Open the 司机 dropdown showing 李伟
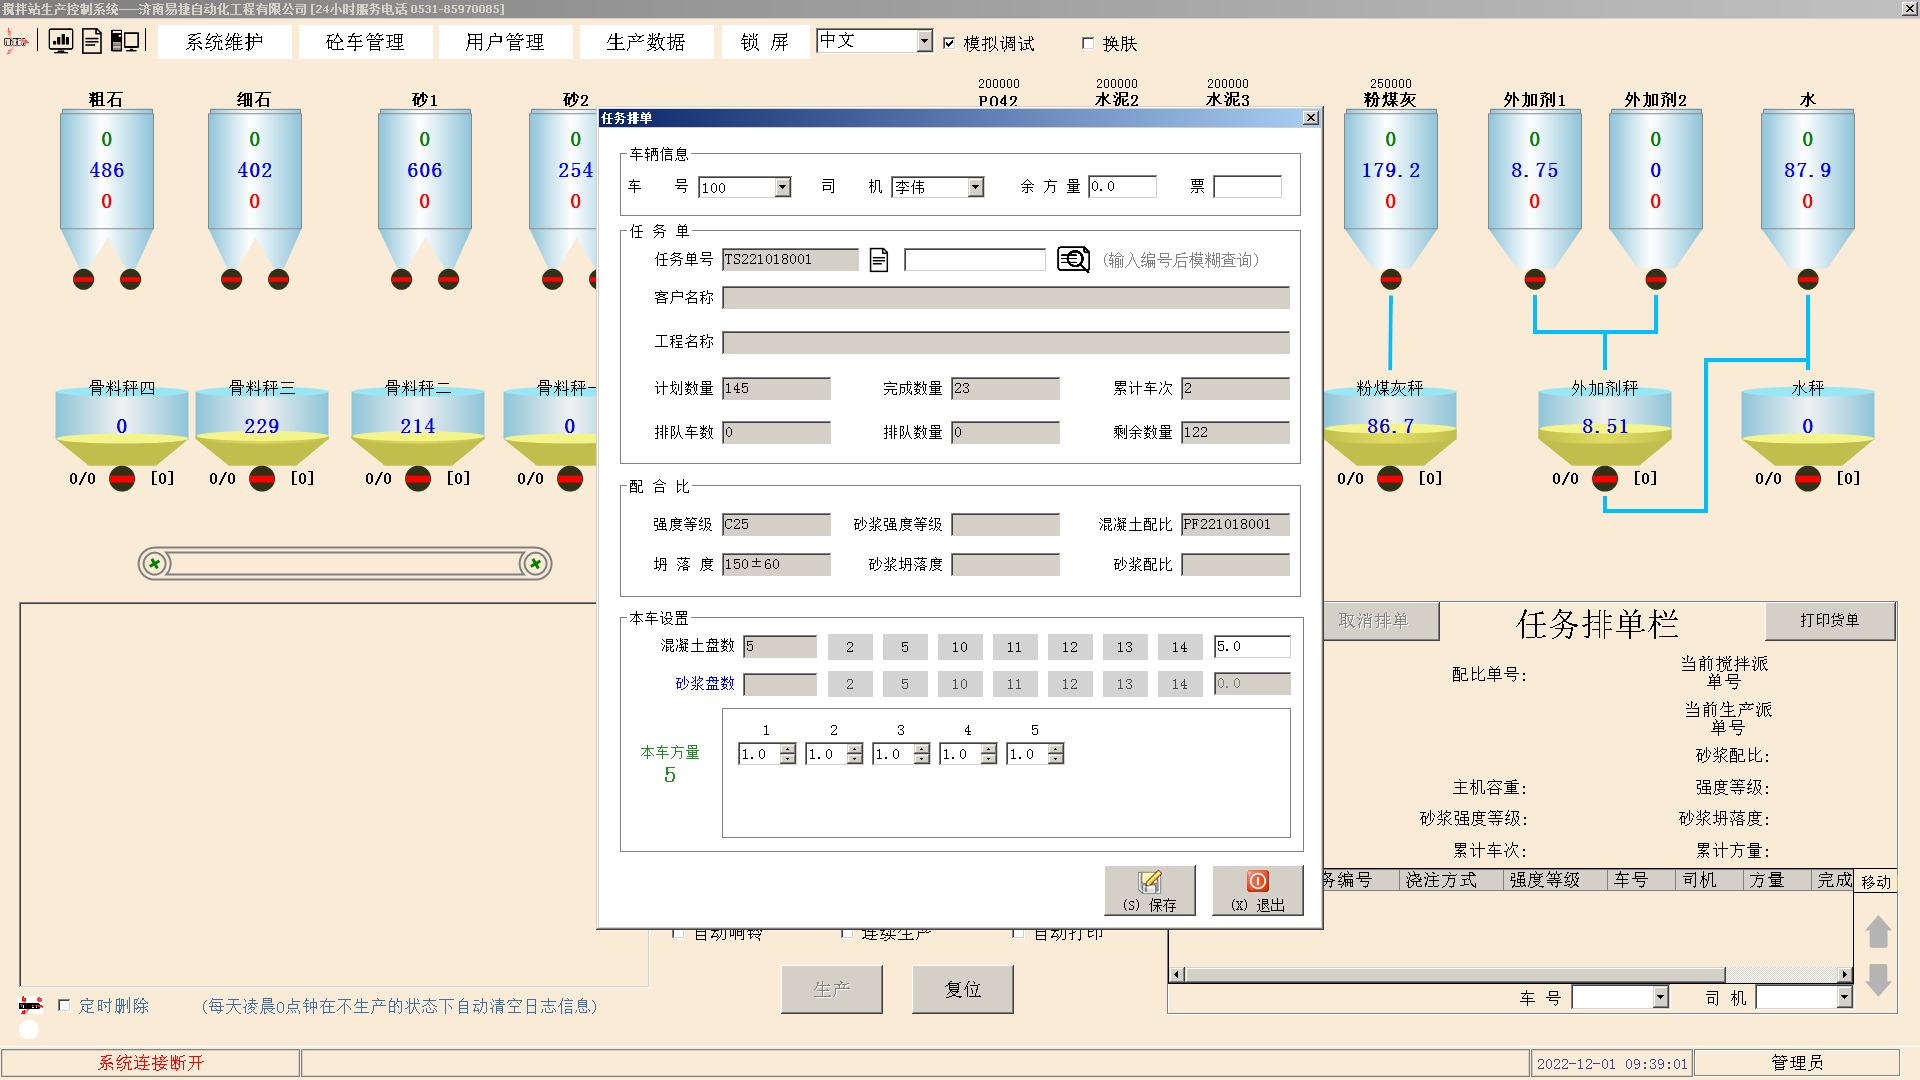This screenshot has height=1080, width=1920. (976, 187)
